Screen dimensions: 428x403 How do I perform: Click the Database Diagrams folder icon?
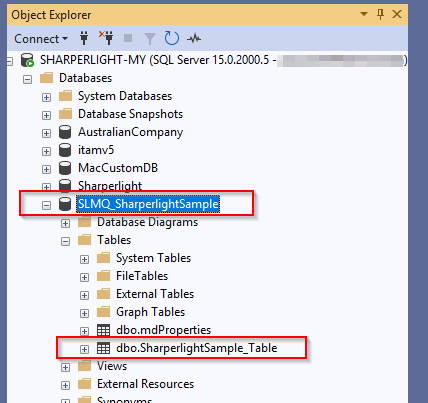click(x=84, y=222)
